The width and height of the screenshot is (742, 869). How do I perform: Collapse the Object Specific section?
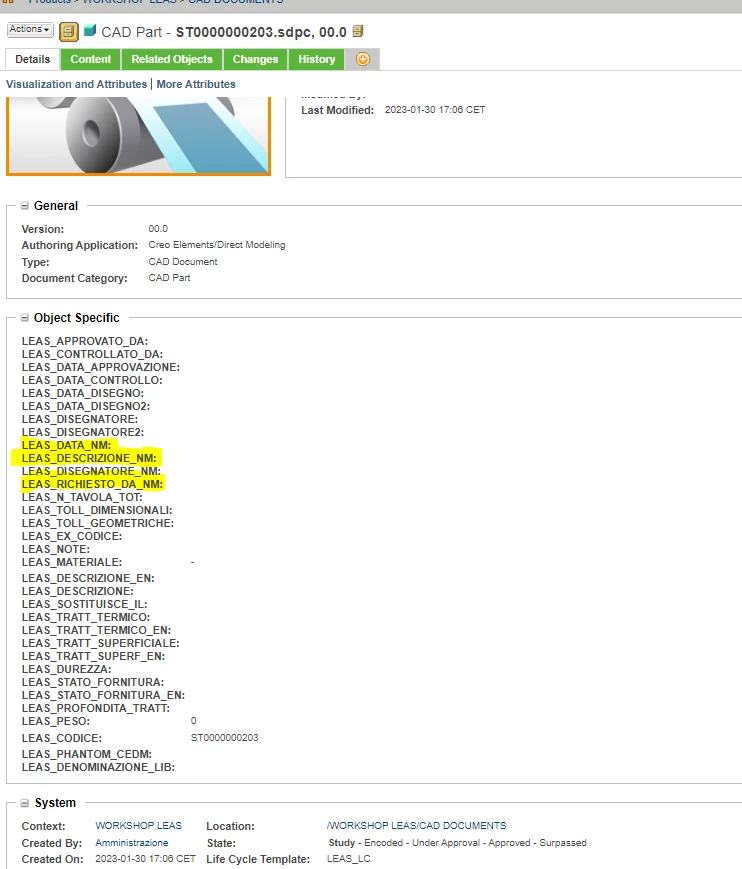24,318
